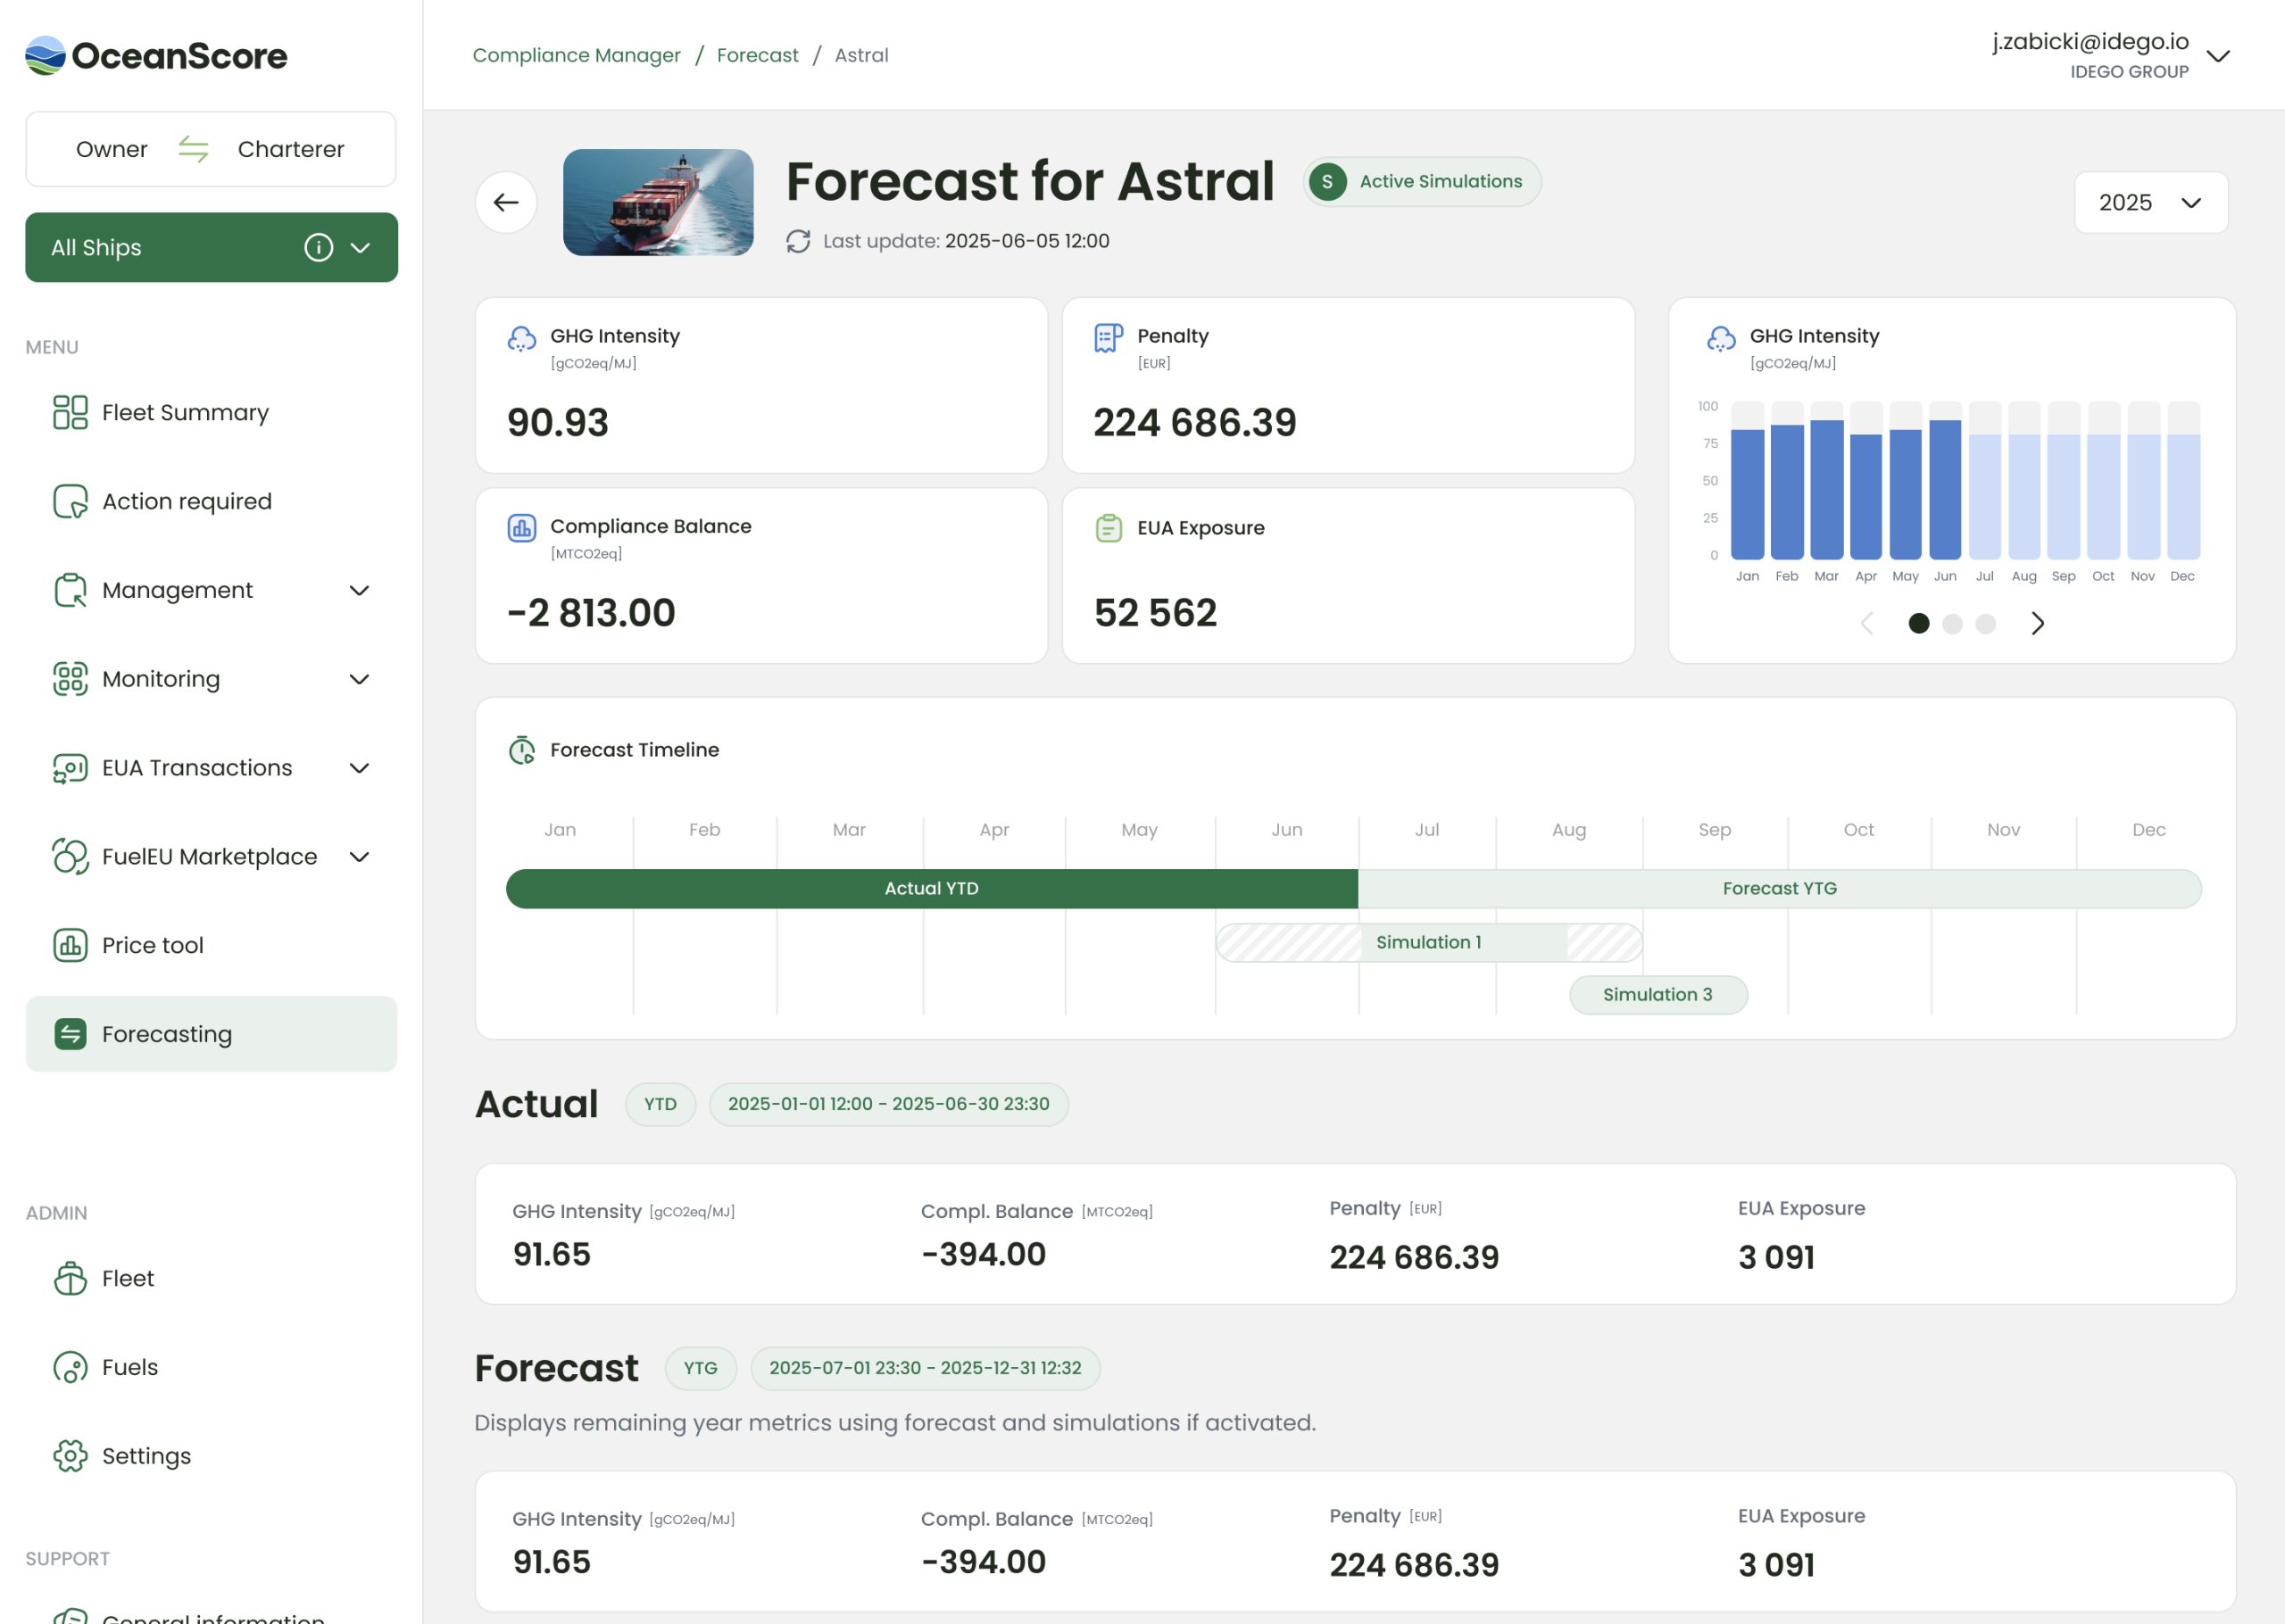Click the Settings gear icon in sidebar
Viewport: 2285px width, 1624px height.
tap(70, 1456)
